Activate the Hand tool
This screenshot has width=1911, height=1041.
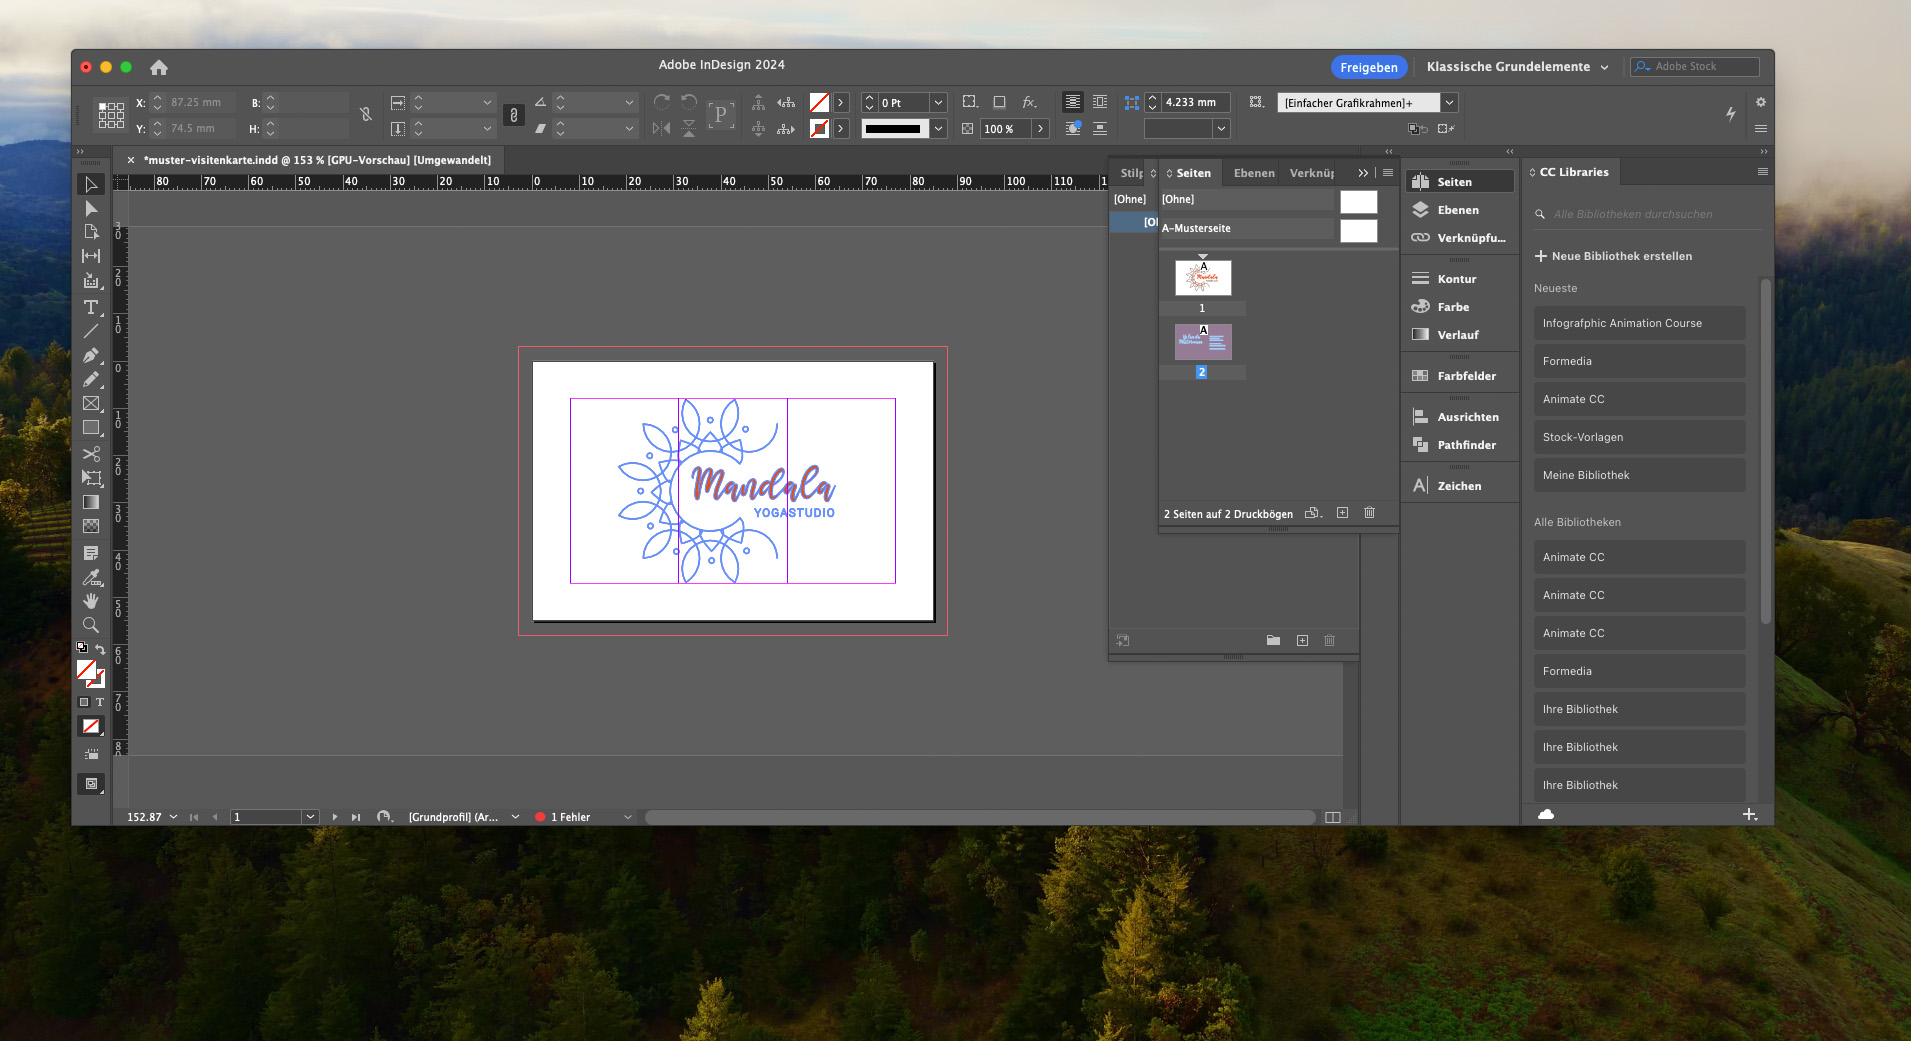91,600
